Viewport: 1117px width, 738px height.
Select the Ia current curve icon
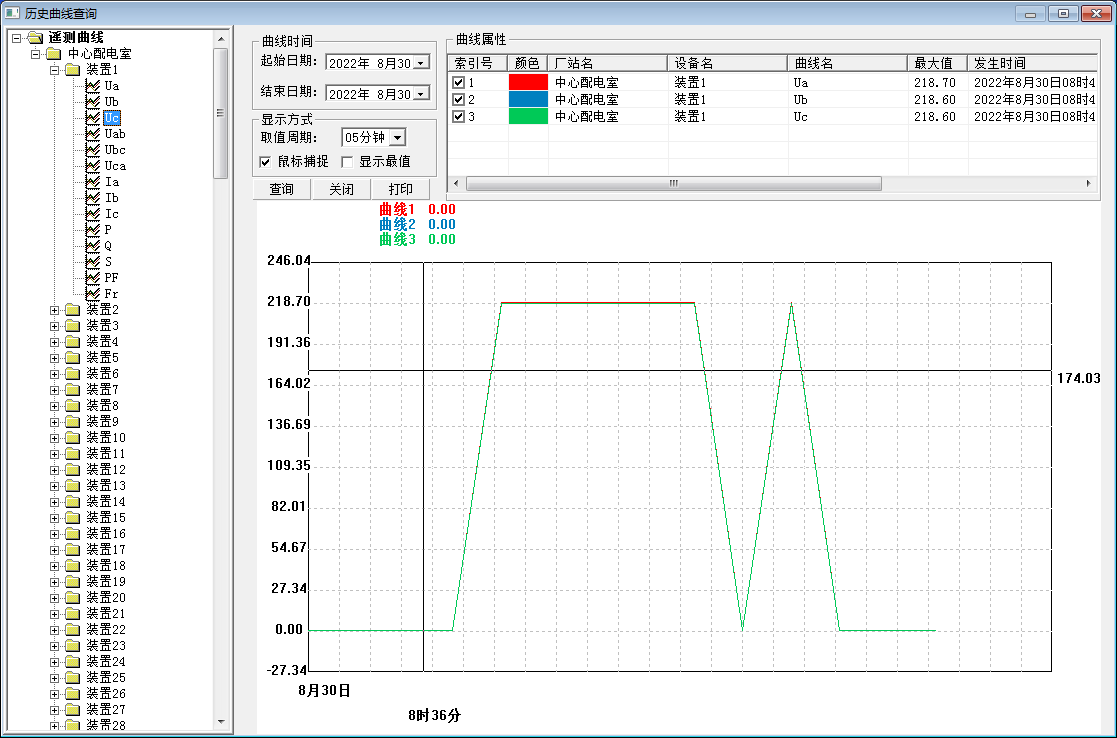pos(93,182)
